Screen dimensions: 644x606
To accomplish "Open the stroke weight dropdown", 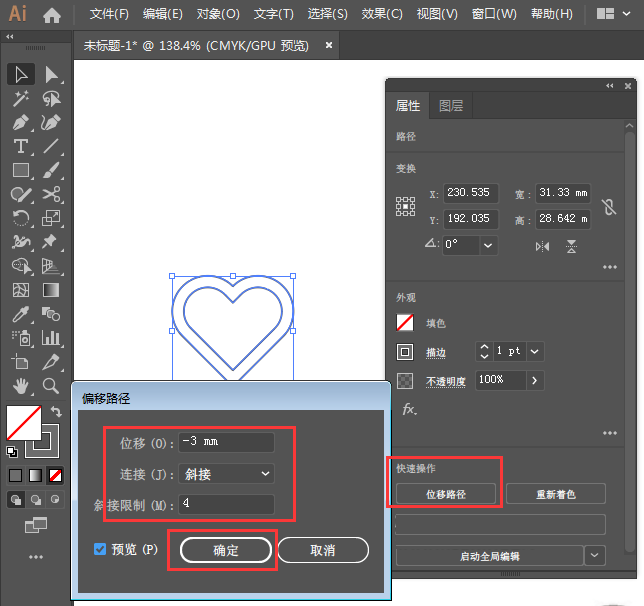I will pyautogui.click(x=535, y=352).
